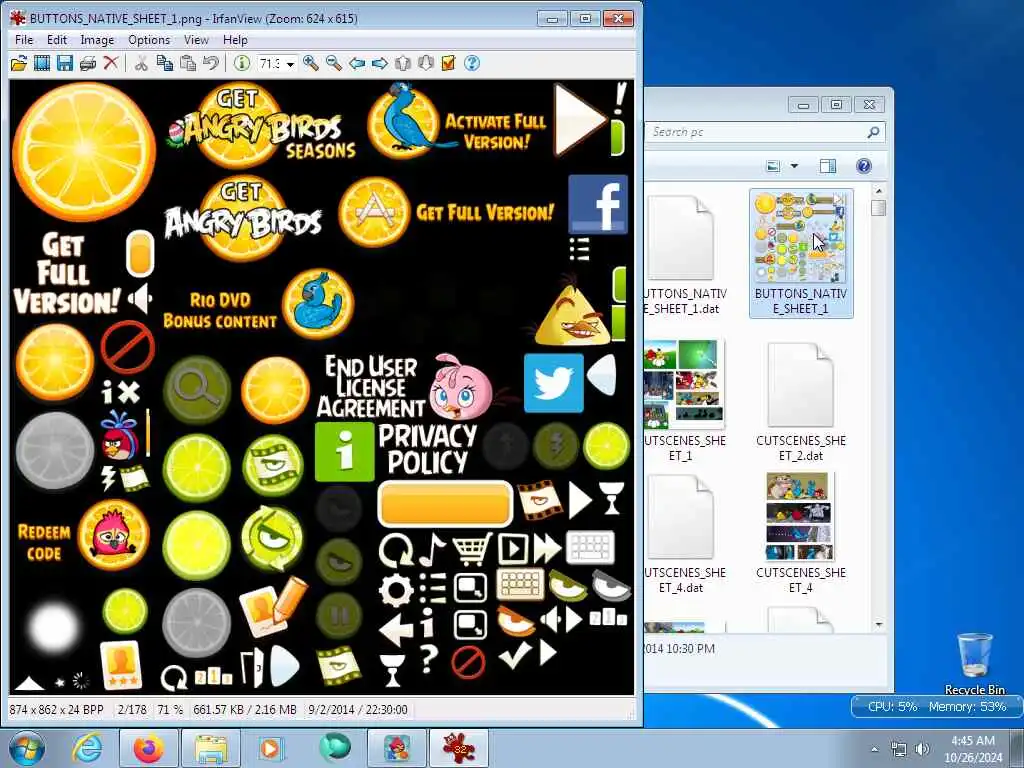Click the Explorer scrollbar down arrow

(x=878, y=625)
